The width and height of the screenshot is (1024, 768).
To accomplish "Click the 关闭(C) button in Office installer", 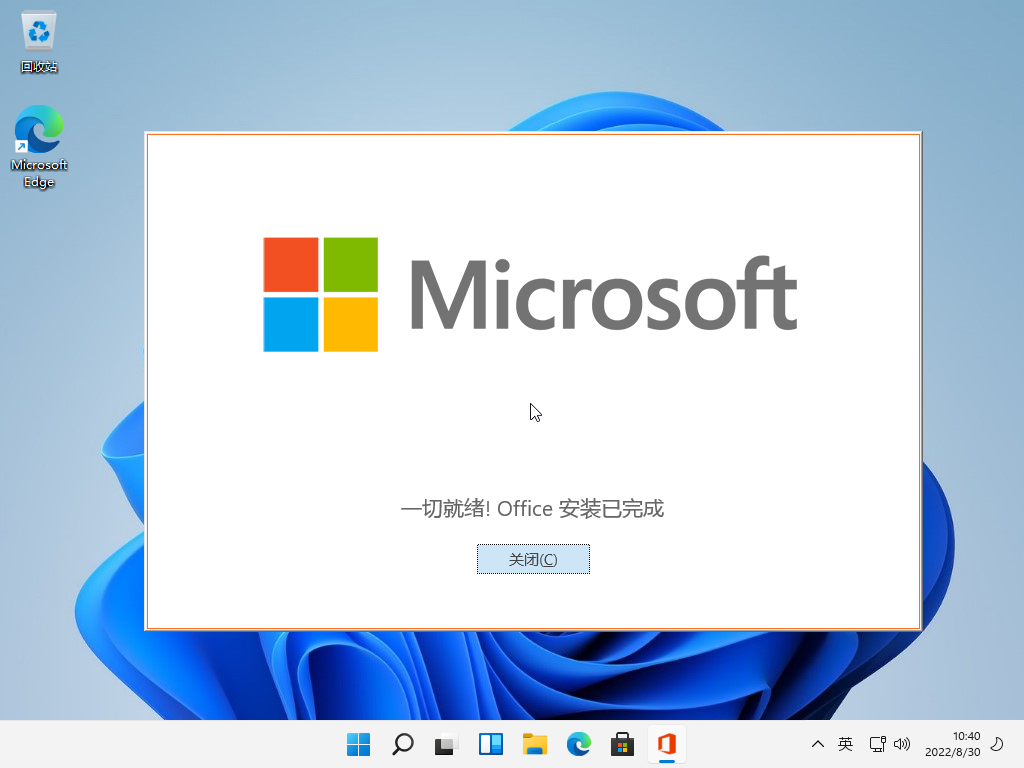I will click(533, 559).
